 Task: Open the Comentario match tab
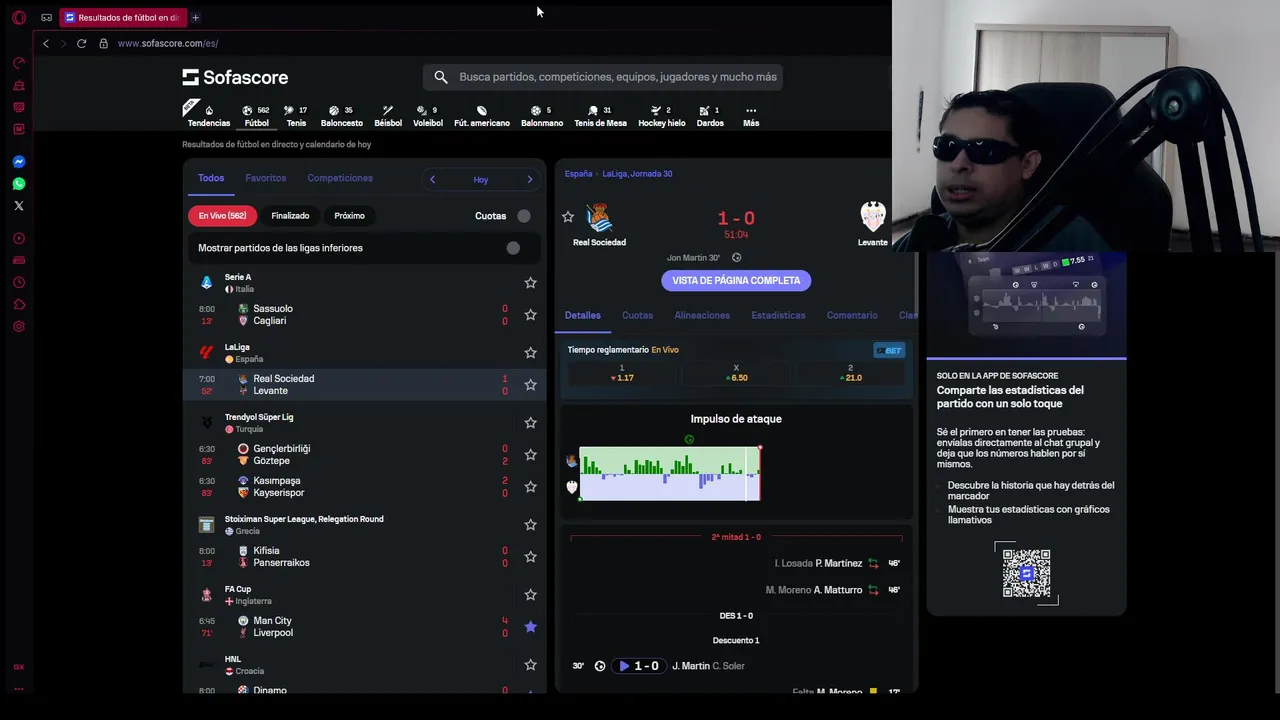(852, 315)
